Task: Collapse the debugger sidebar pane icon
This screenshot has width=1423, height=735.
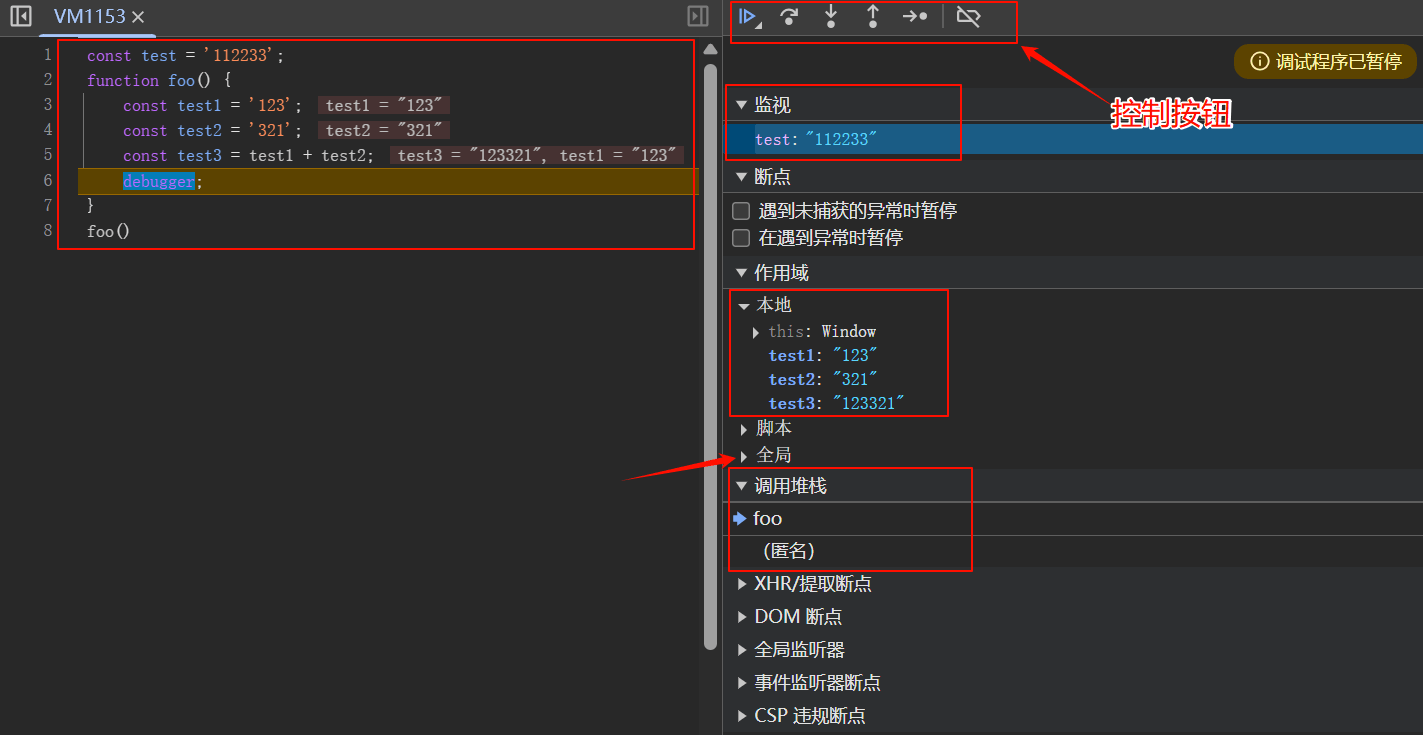Action: point(698,16)
